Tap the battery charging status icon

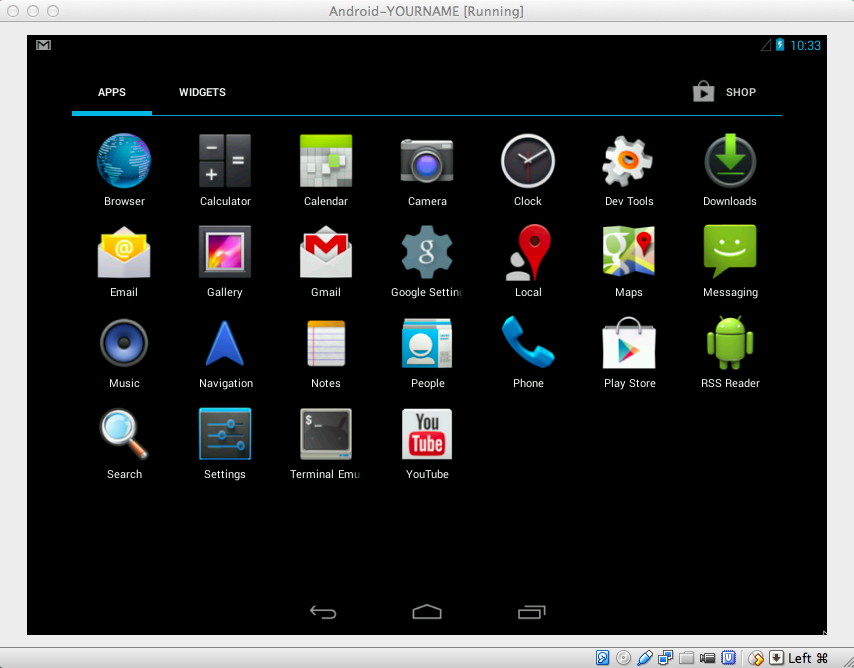point(780,45)
